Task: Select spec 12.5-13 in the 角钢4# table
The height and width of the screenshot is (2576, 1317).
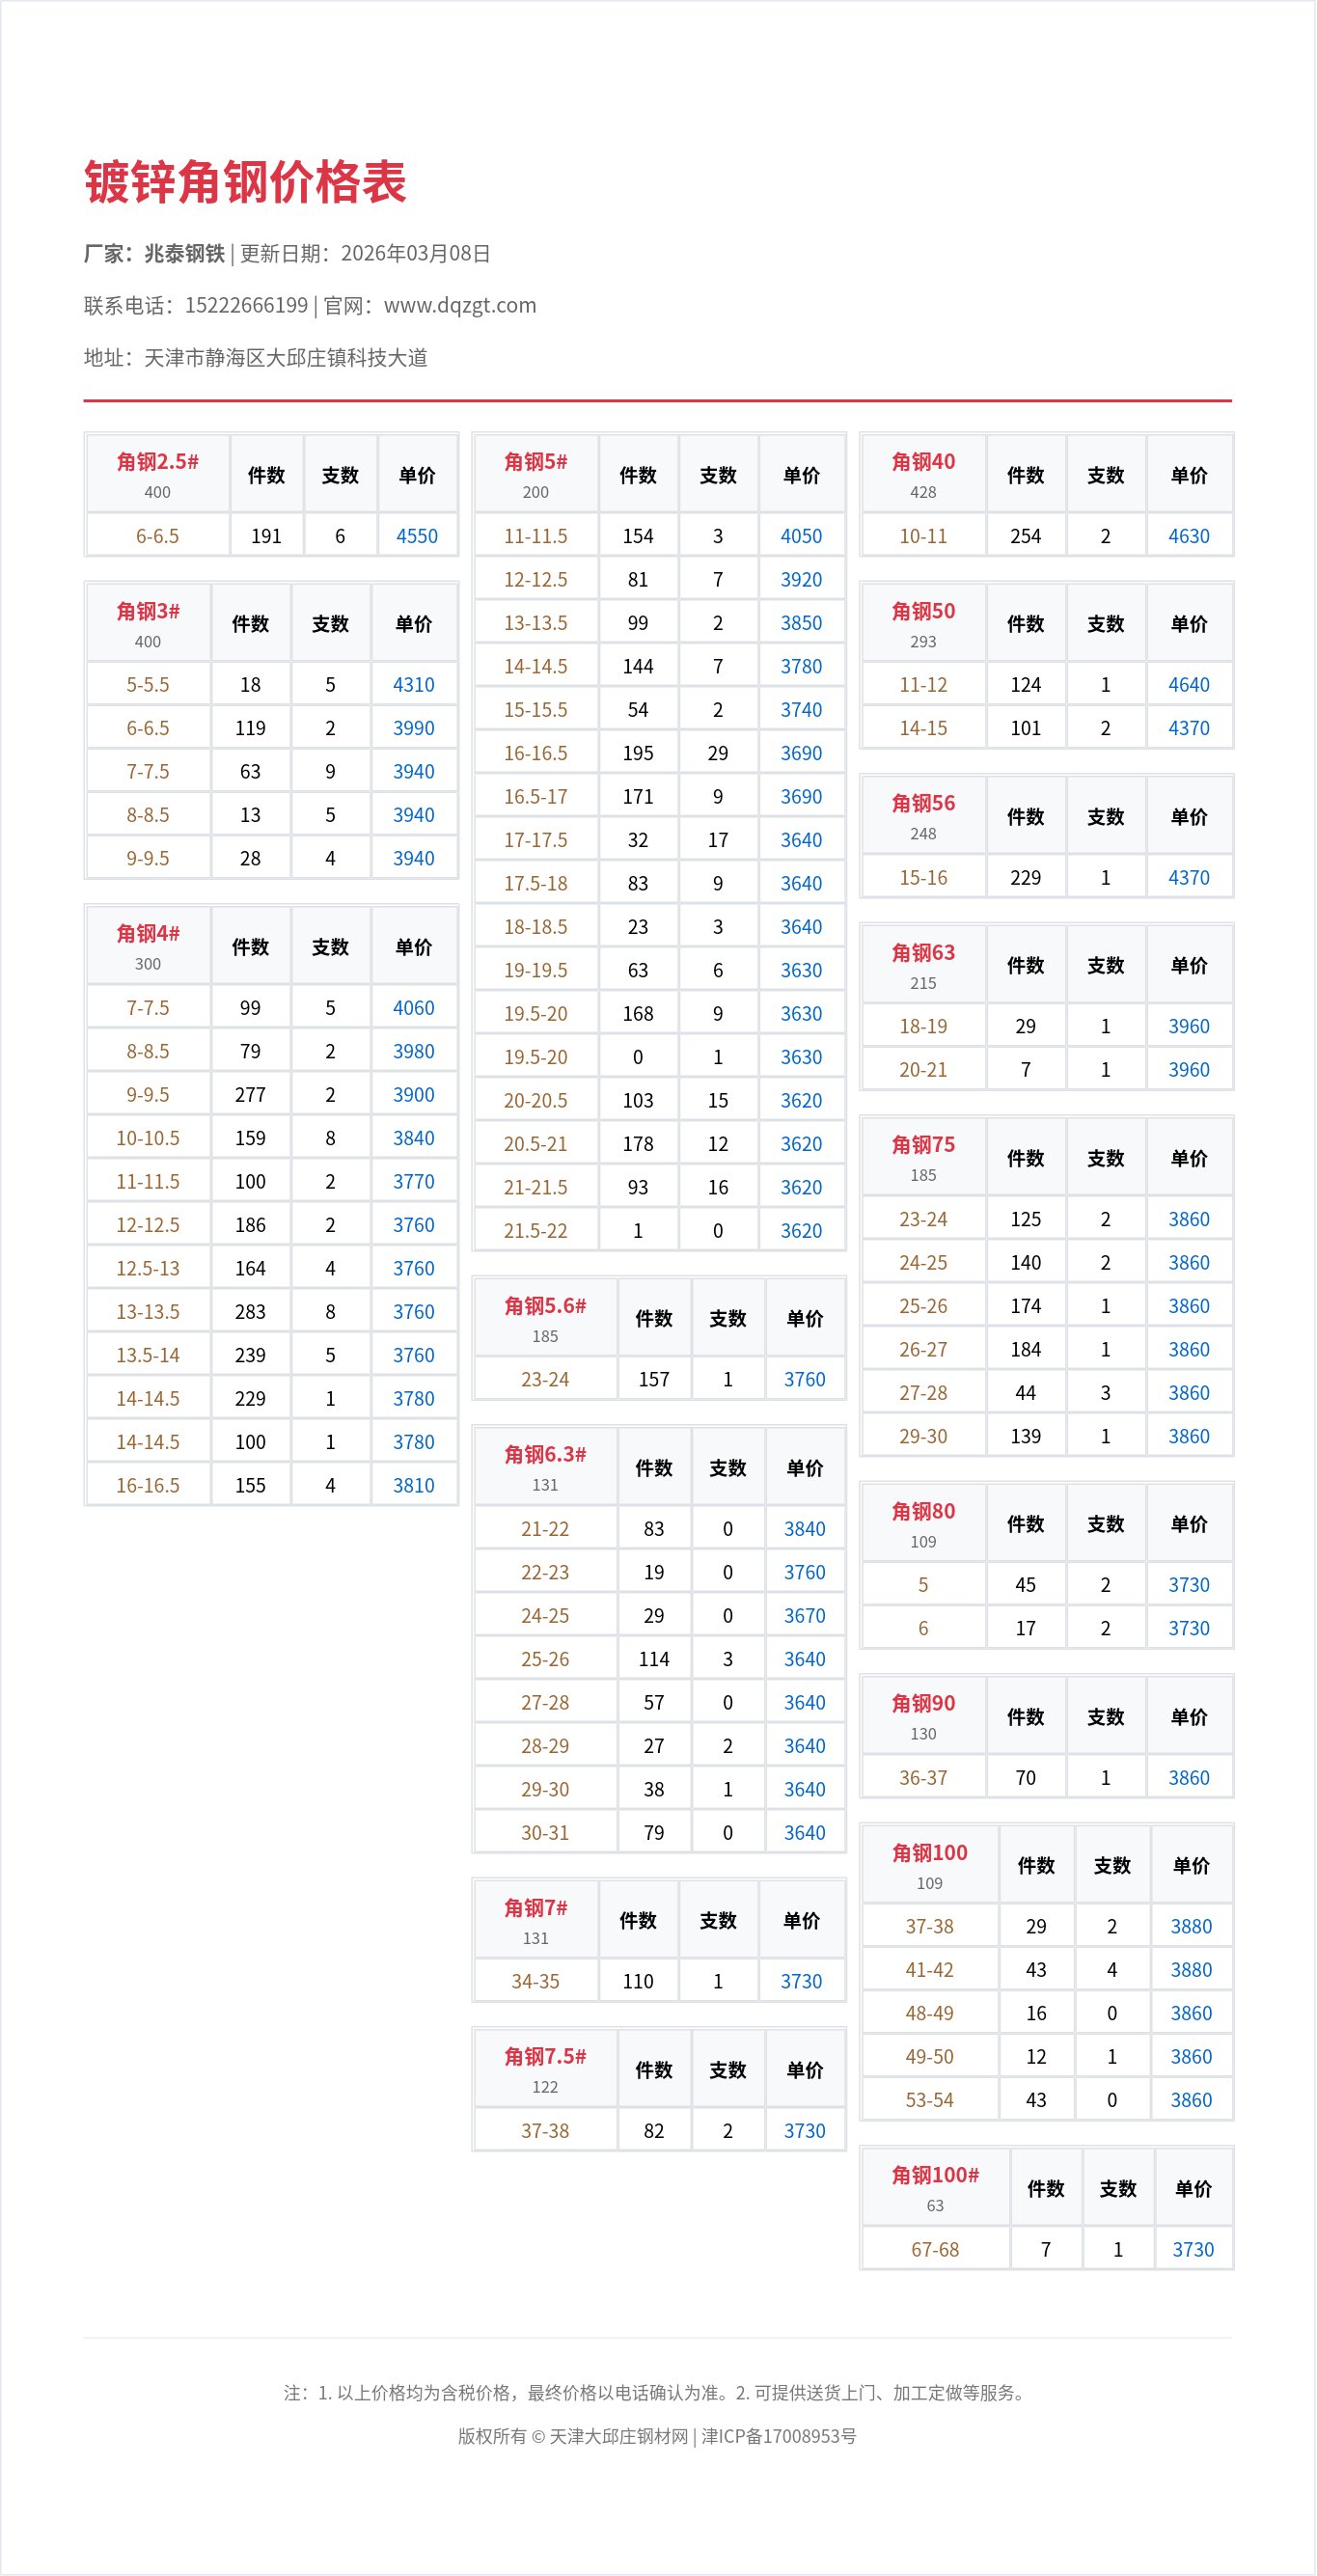Action: pyautogui.click(x=148, y=1269)
